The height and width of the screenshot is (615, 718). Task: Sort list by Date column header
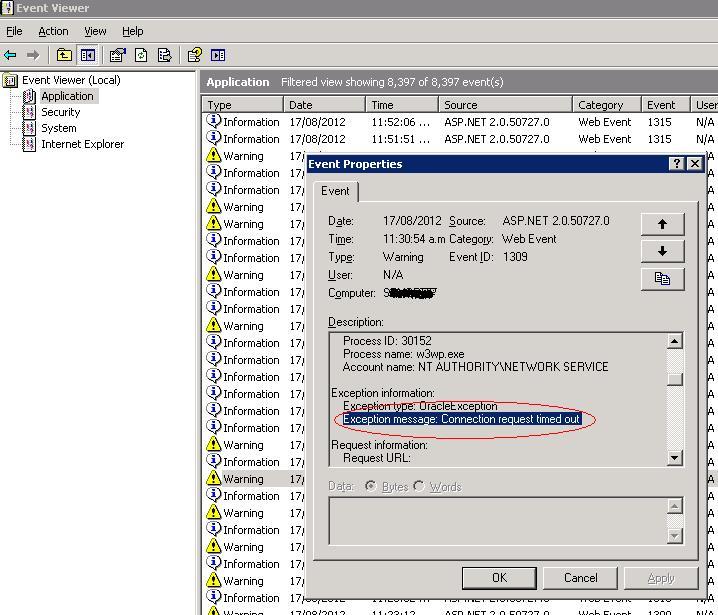tap(324, 105)
